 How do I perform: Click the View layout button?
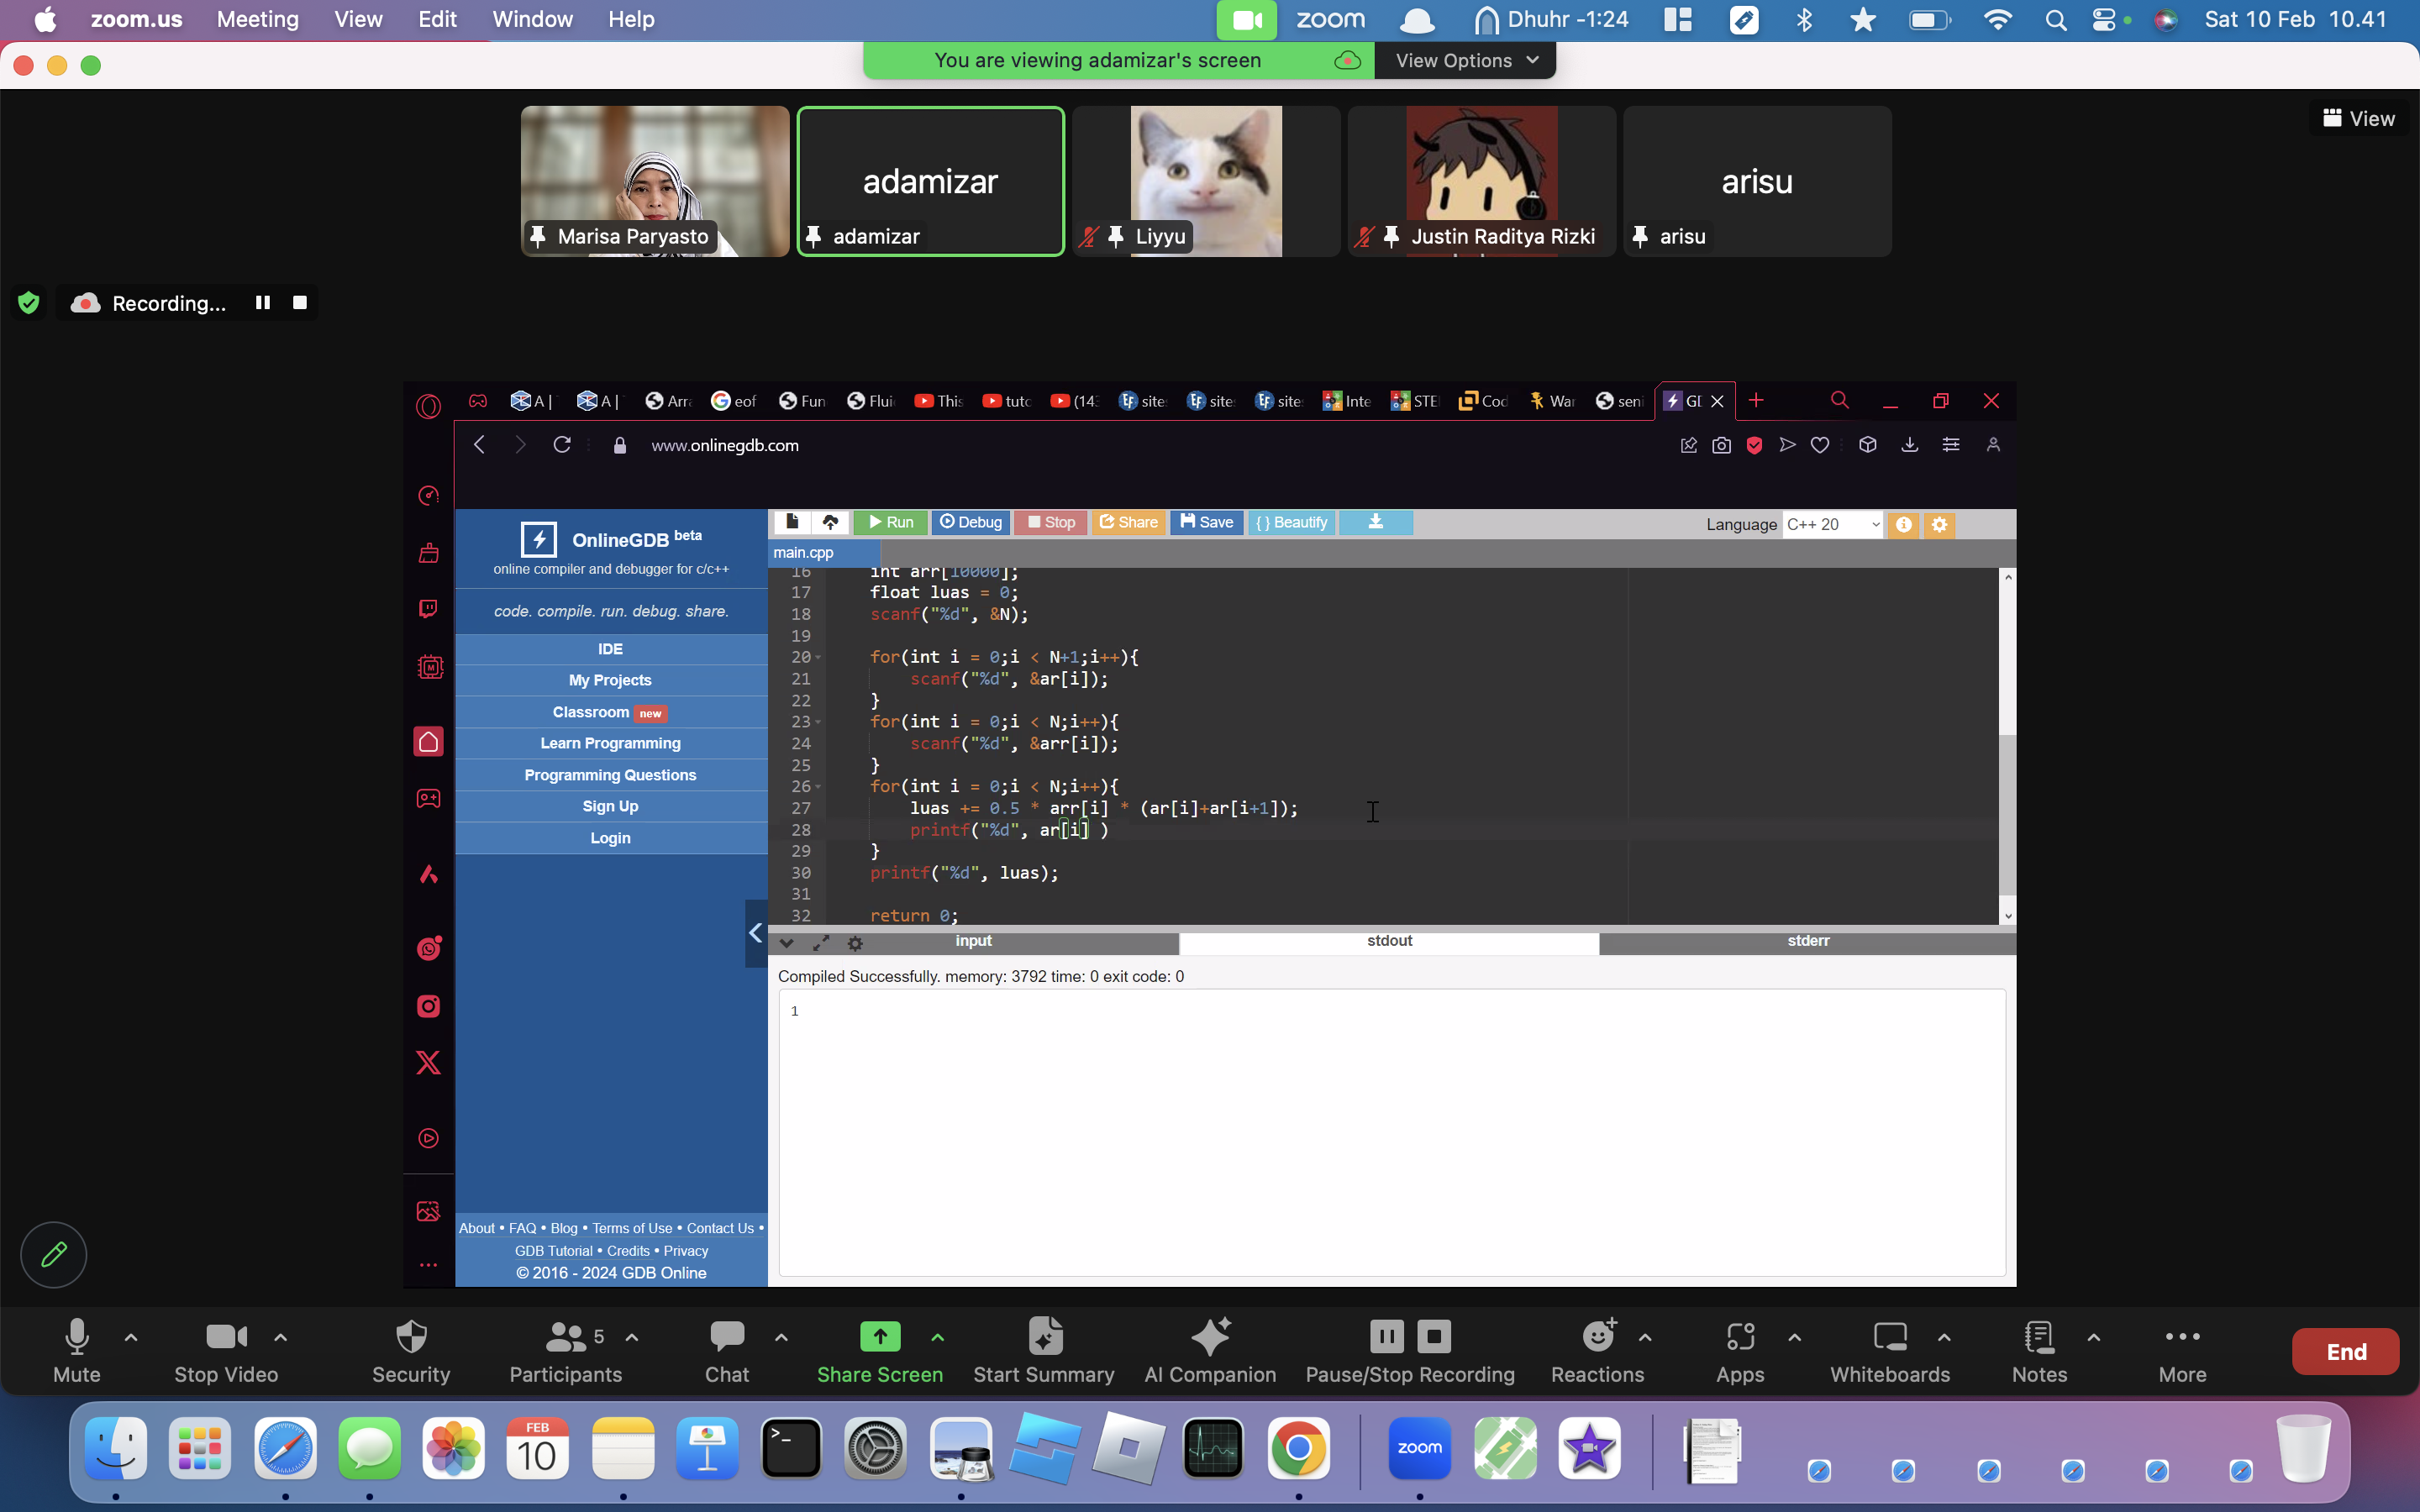click(x=2358, y=118)
